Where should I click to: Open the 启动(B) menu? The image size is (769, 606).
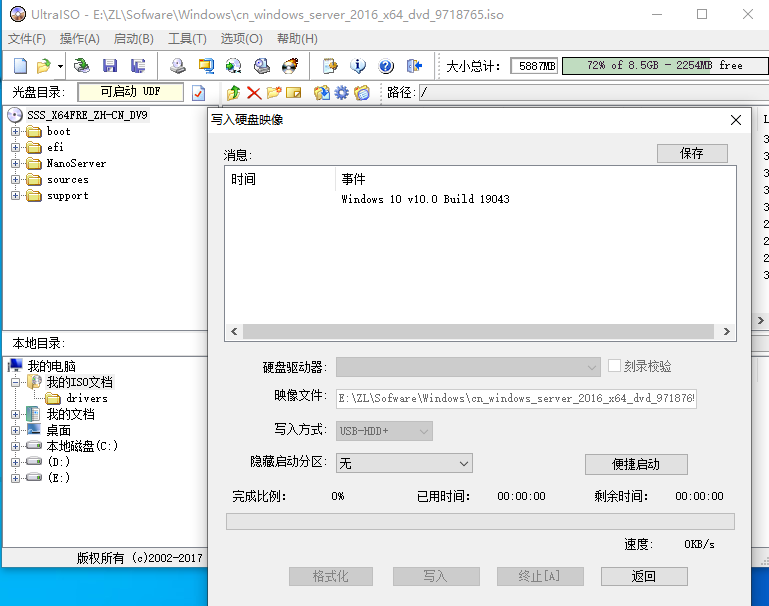[x=133, y=39]
